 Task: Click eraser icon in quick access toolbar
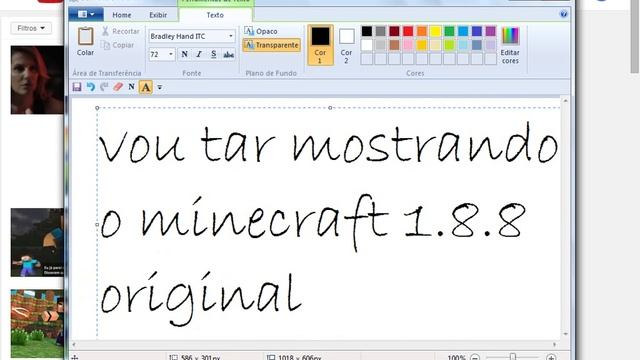click(x=118, y=87)
